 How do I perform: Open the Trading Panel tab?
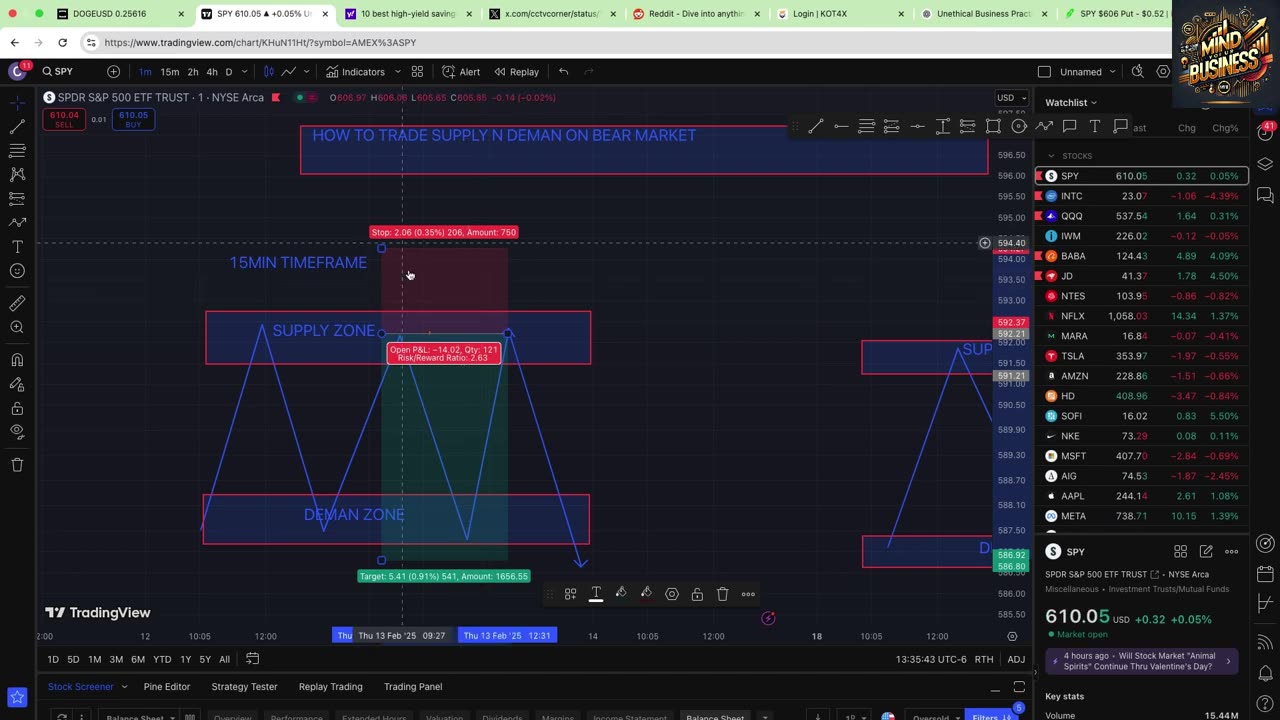coord(413,687)
